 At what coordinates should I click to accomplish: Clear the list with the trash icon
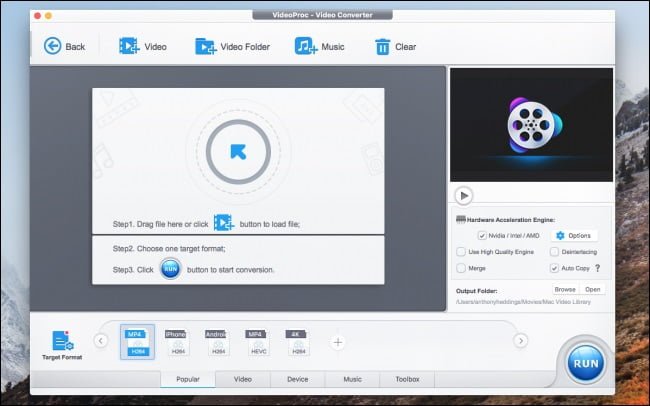coord(382,46)
